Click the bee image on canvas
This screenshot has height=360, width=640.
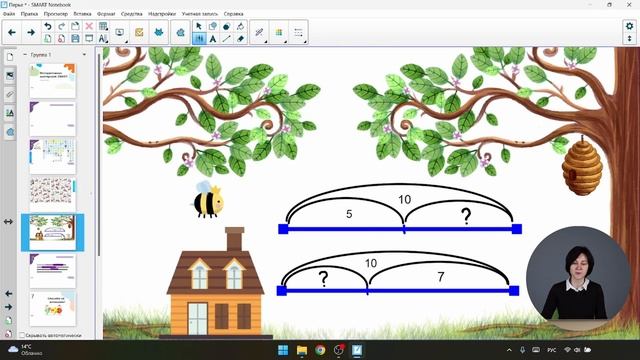tap(208, 200)
